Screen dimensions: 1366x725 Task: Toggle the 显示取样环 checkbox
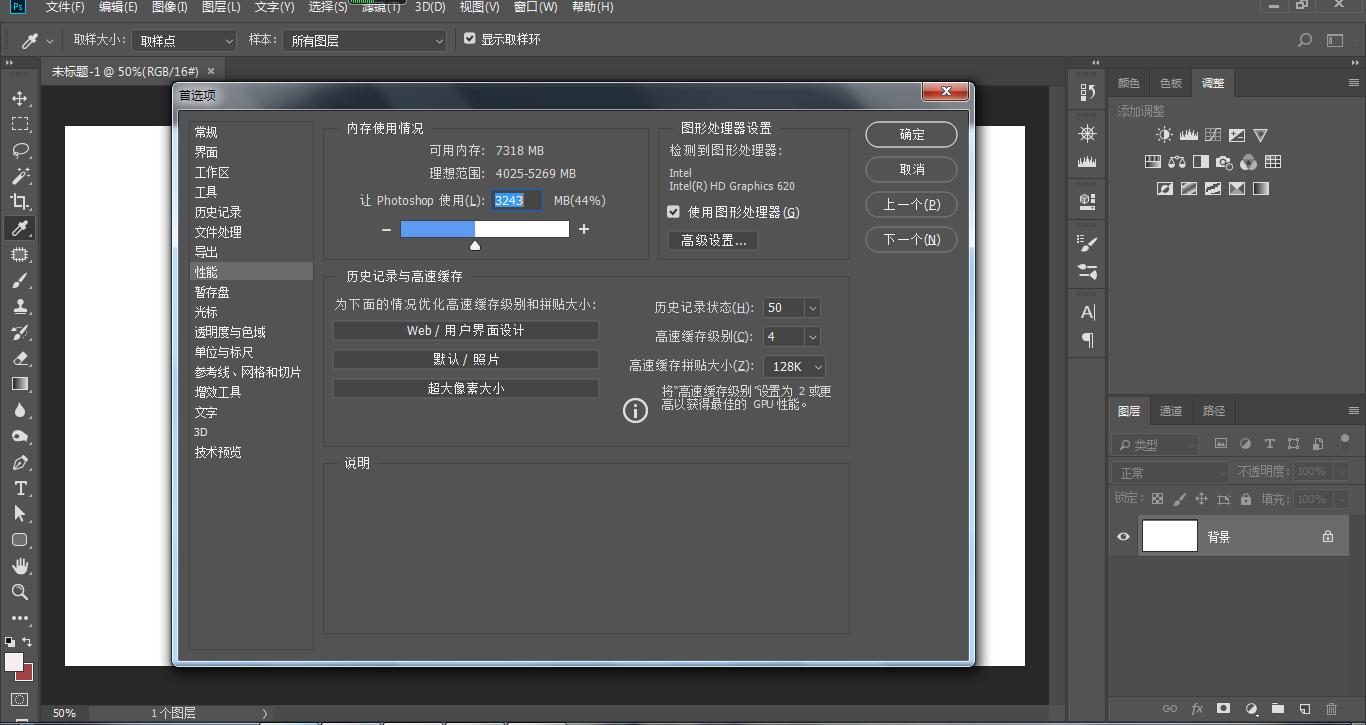click(x=469, y=39)
